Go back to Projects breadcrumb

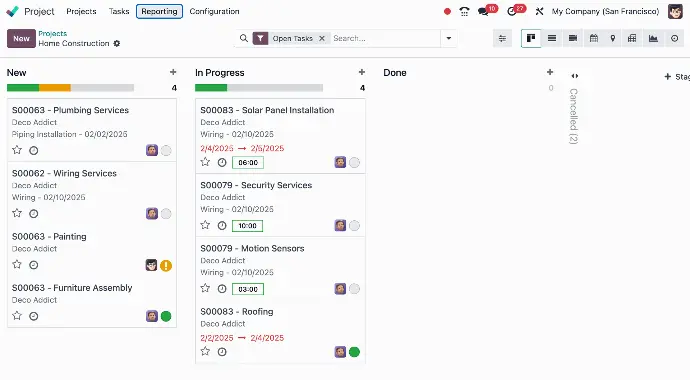(x=52, y=33)
